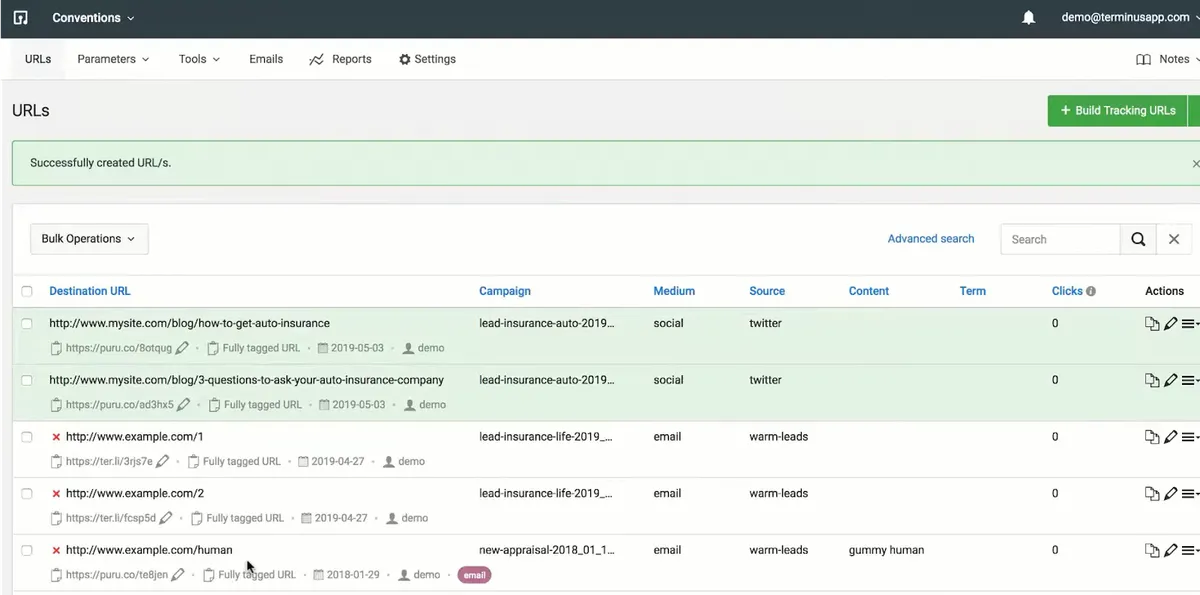Expand the Conventions project dropdown
1200x595 pixels.
[x=93, y=18]
